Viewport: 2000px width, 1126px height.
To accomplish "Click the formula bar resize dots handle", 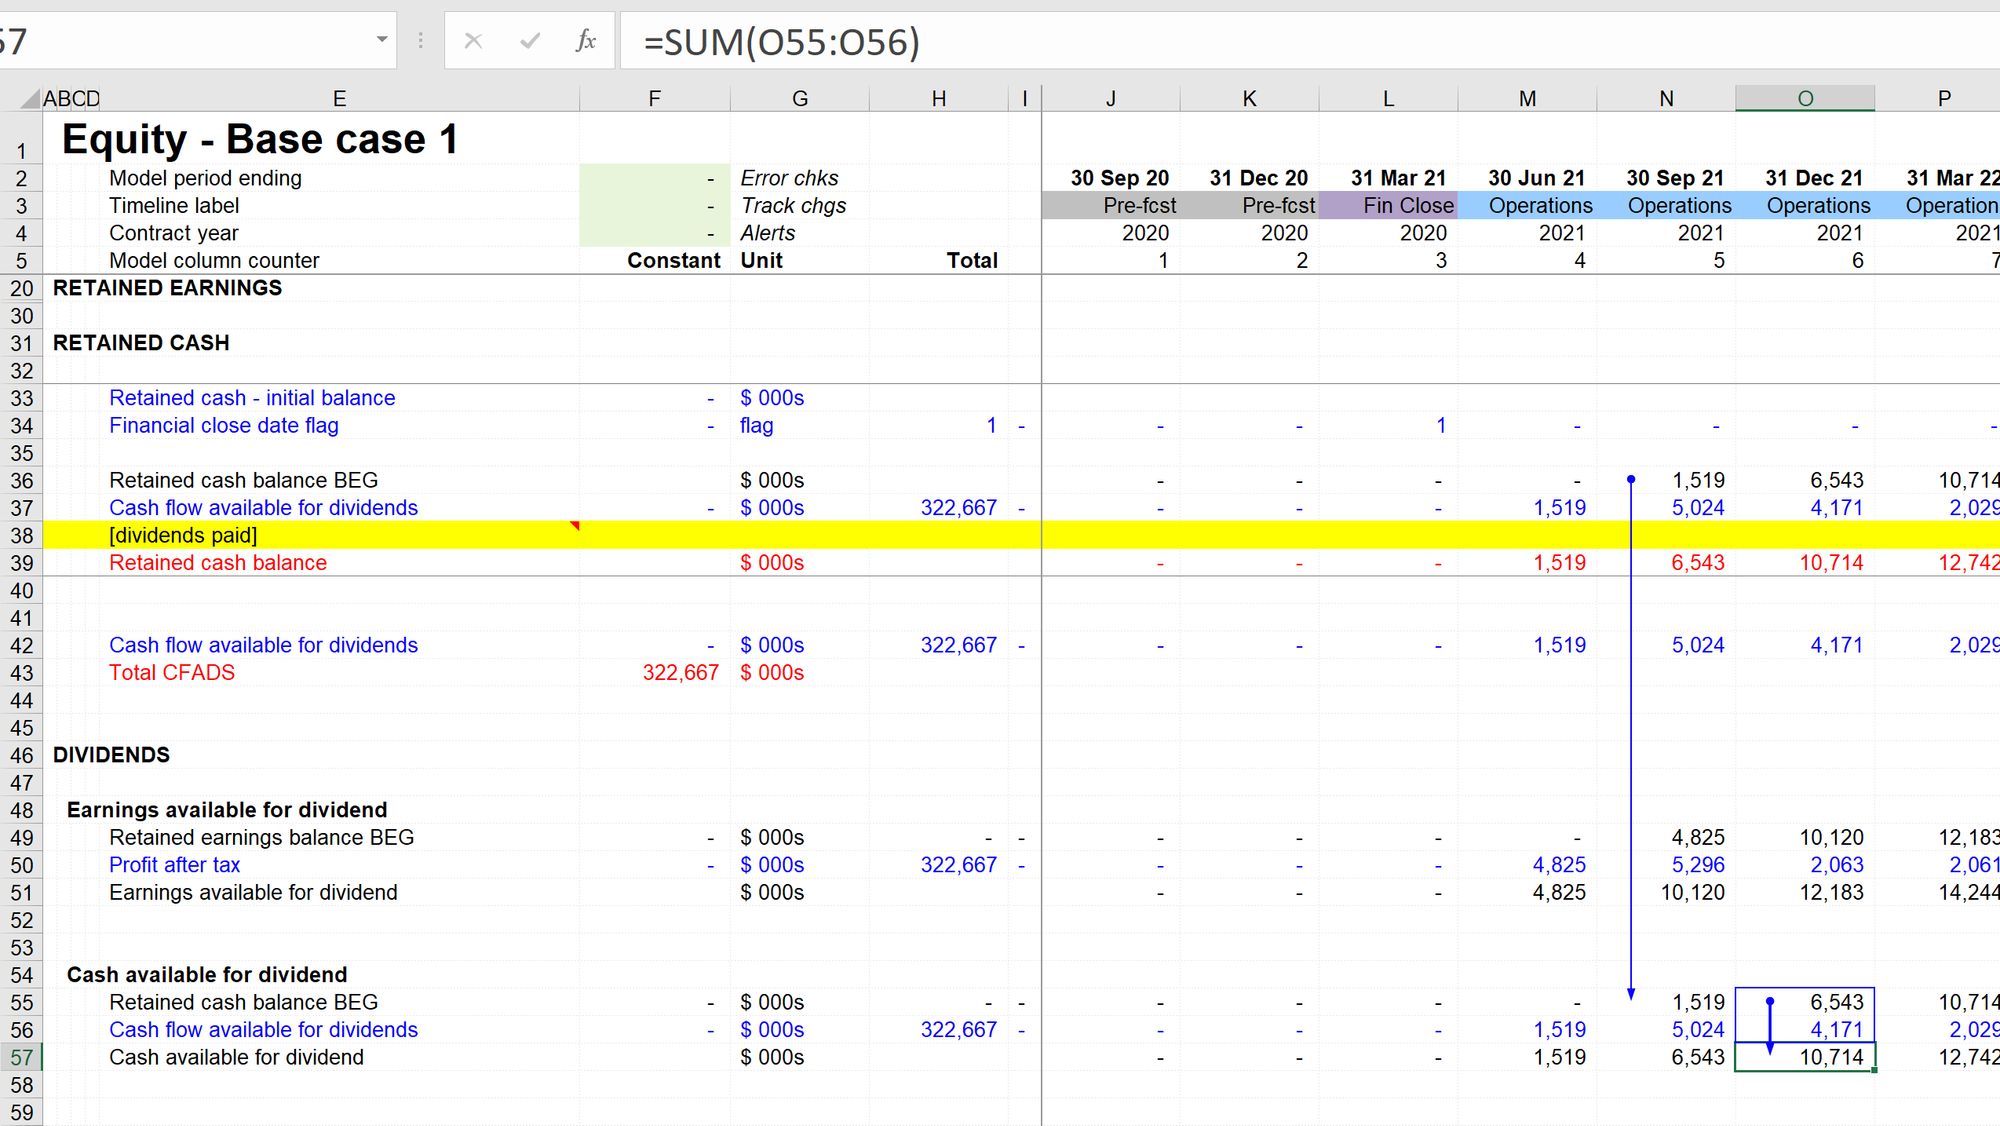I will [x=420, y=41].
